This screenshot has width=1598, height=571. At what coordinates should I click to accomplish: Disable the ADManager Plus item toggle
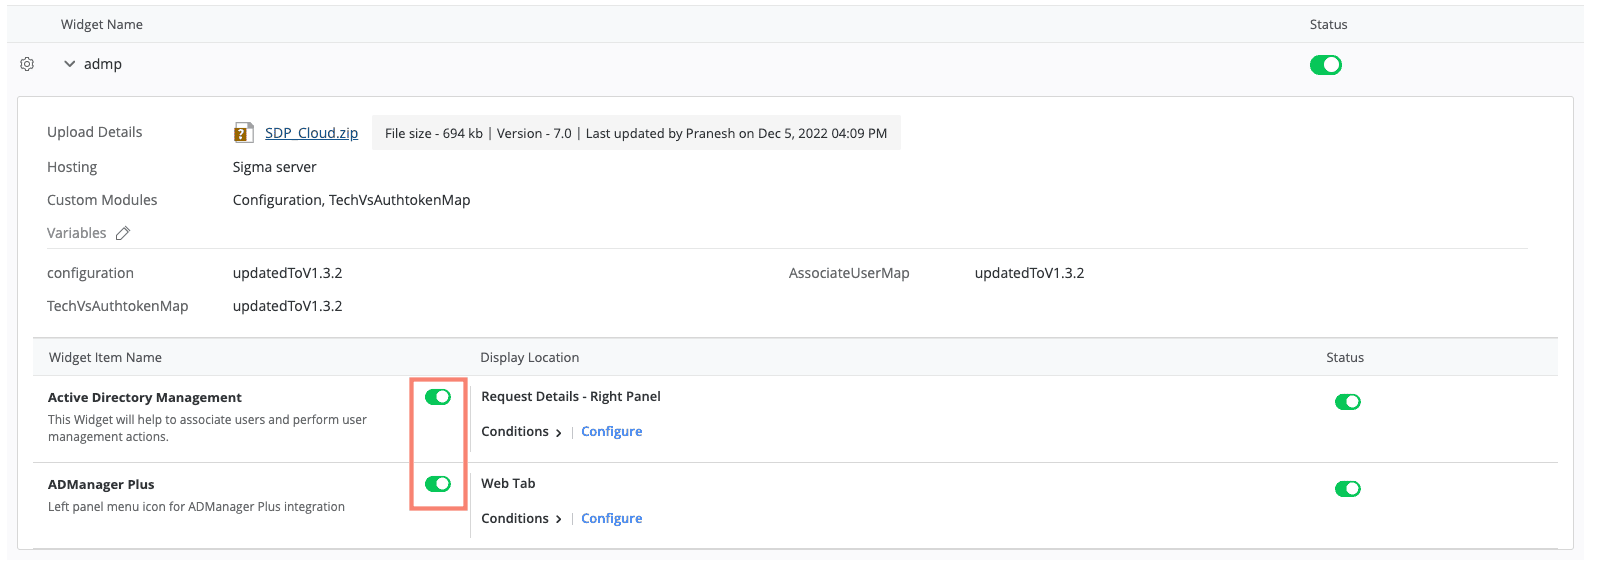coord(438,484)
